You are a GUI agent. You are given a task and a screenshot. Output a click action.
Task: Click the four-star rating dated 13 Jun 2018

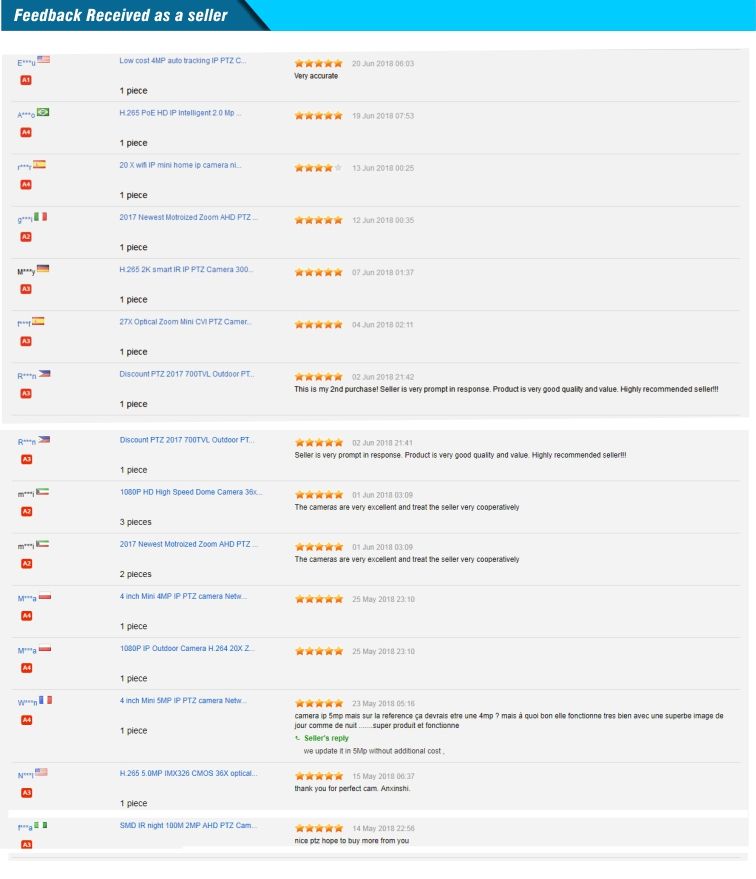318,166
